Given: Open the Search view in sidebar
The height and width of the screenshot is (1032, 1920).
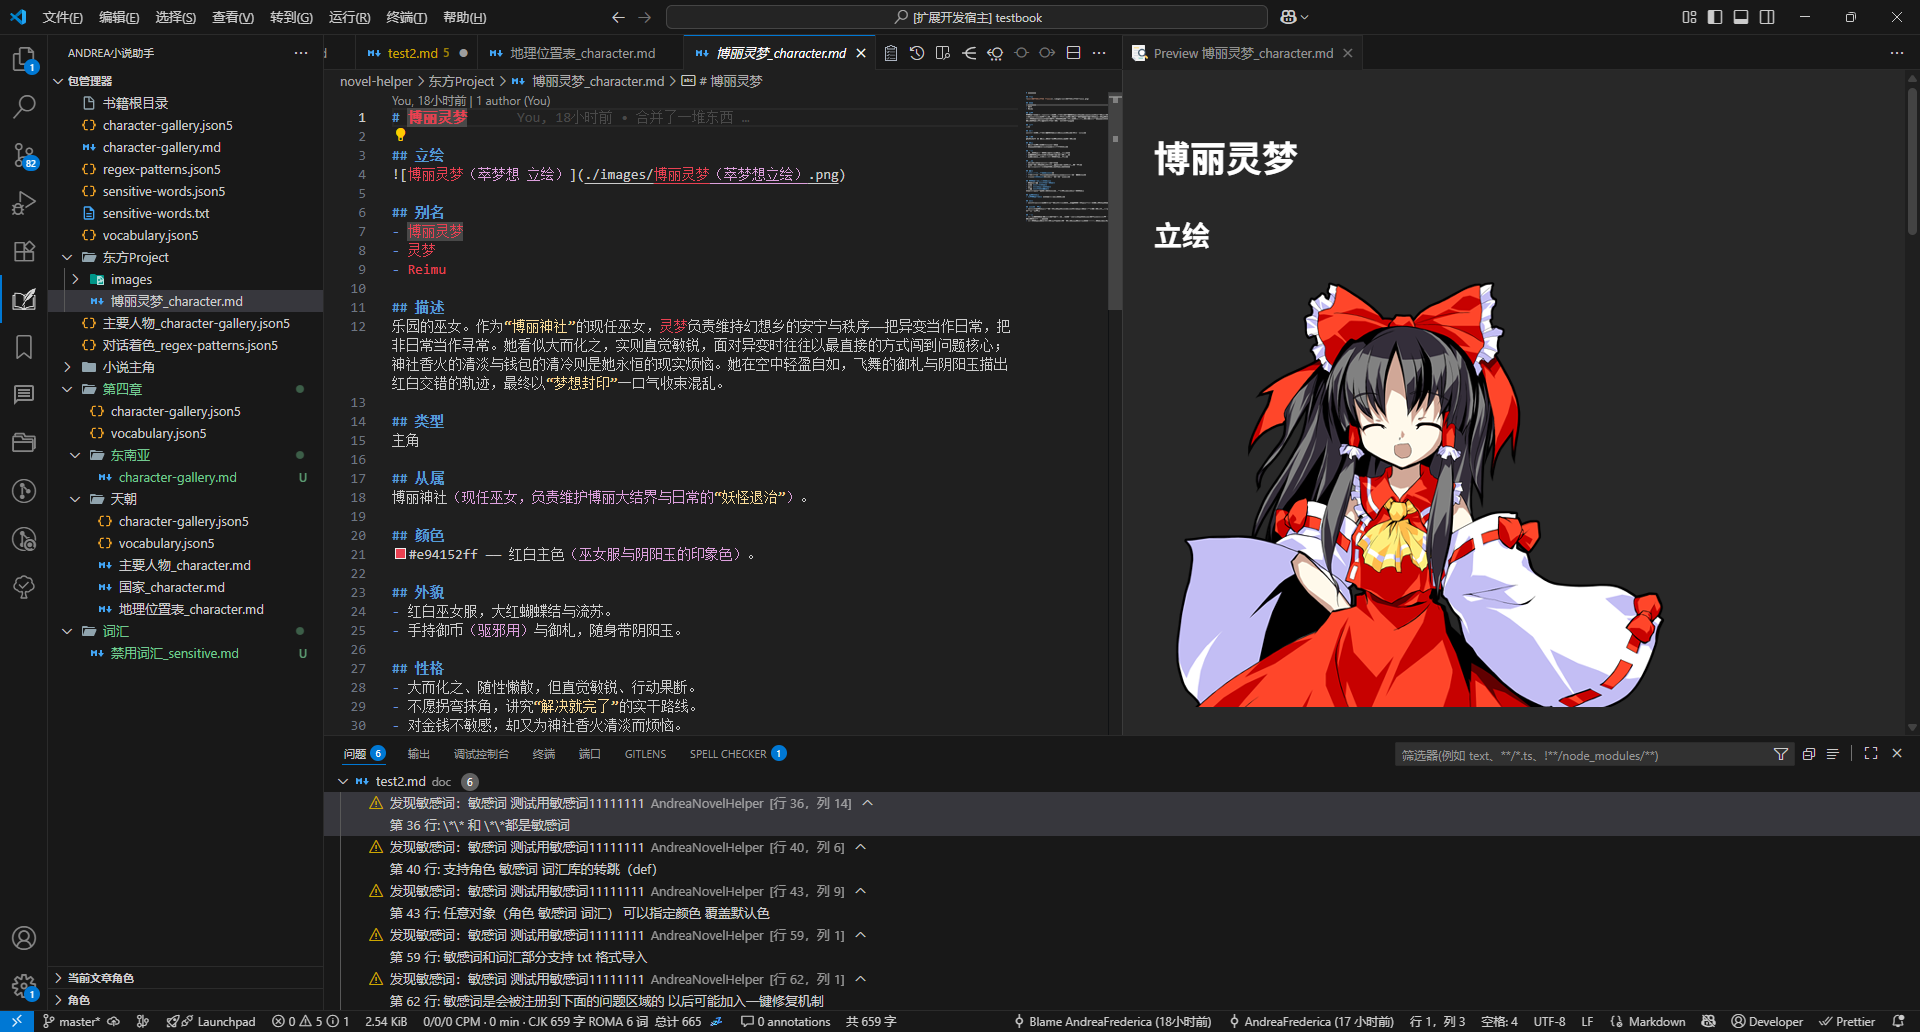Looking at the screenshot, I should pyautogui.click(x=24, y=107).
